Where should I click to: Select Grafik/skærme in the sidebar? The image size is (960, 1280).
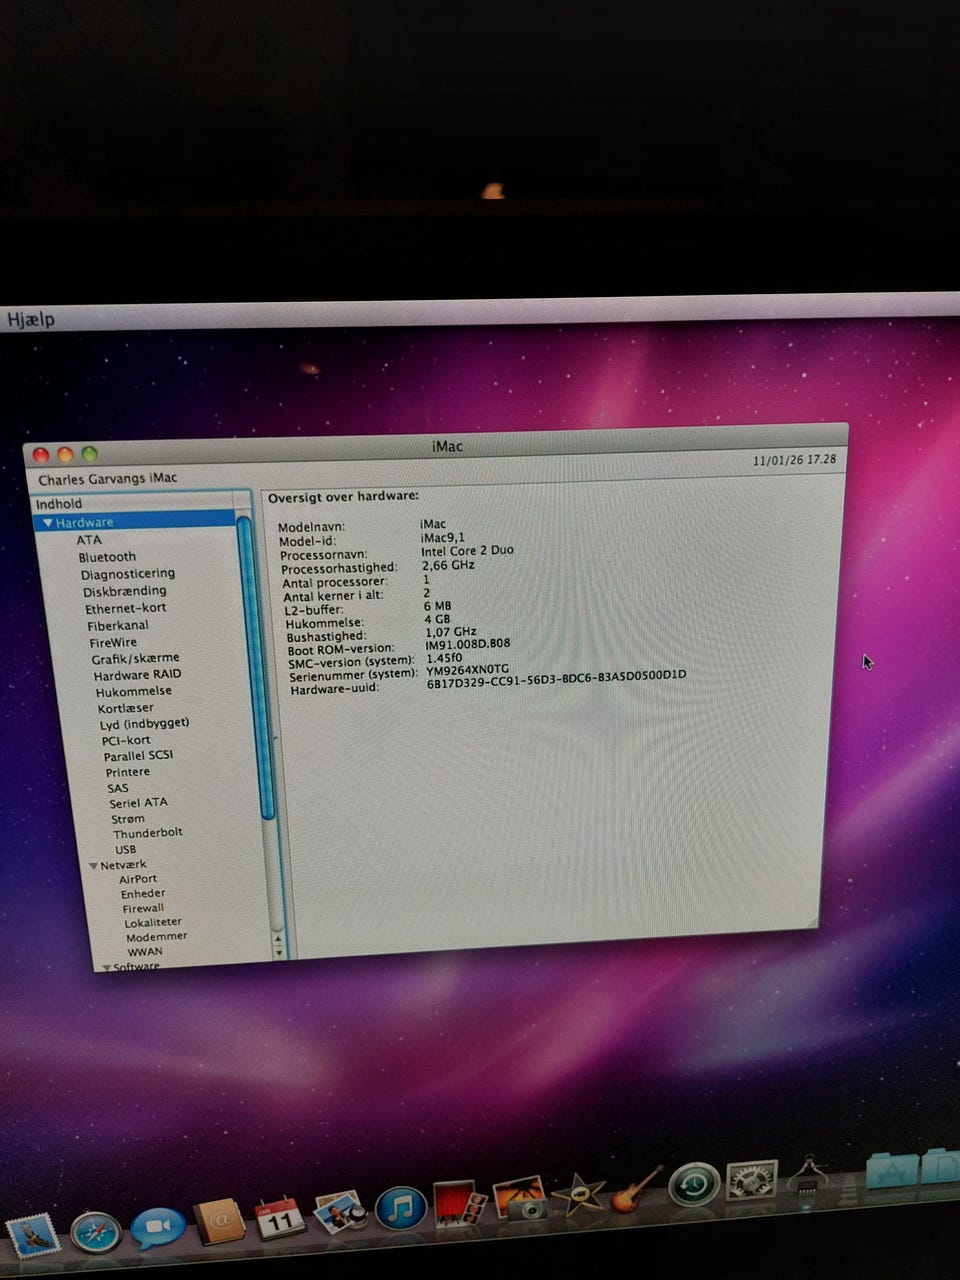tap(136, 659)
